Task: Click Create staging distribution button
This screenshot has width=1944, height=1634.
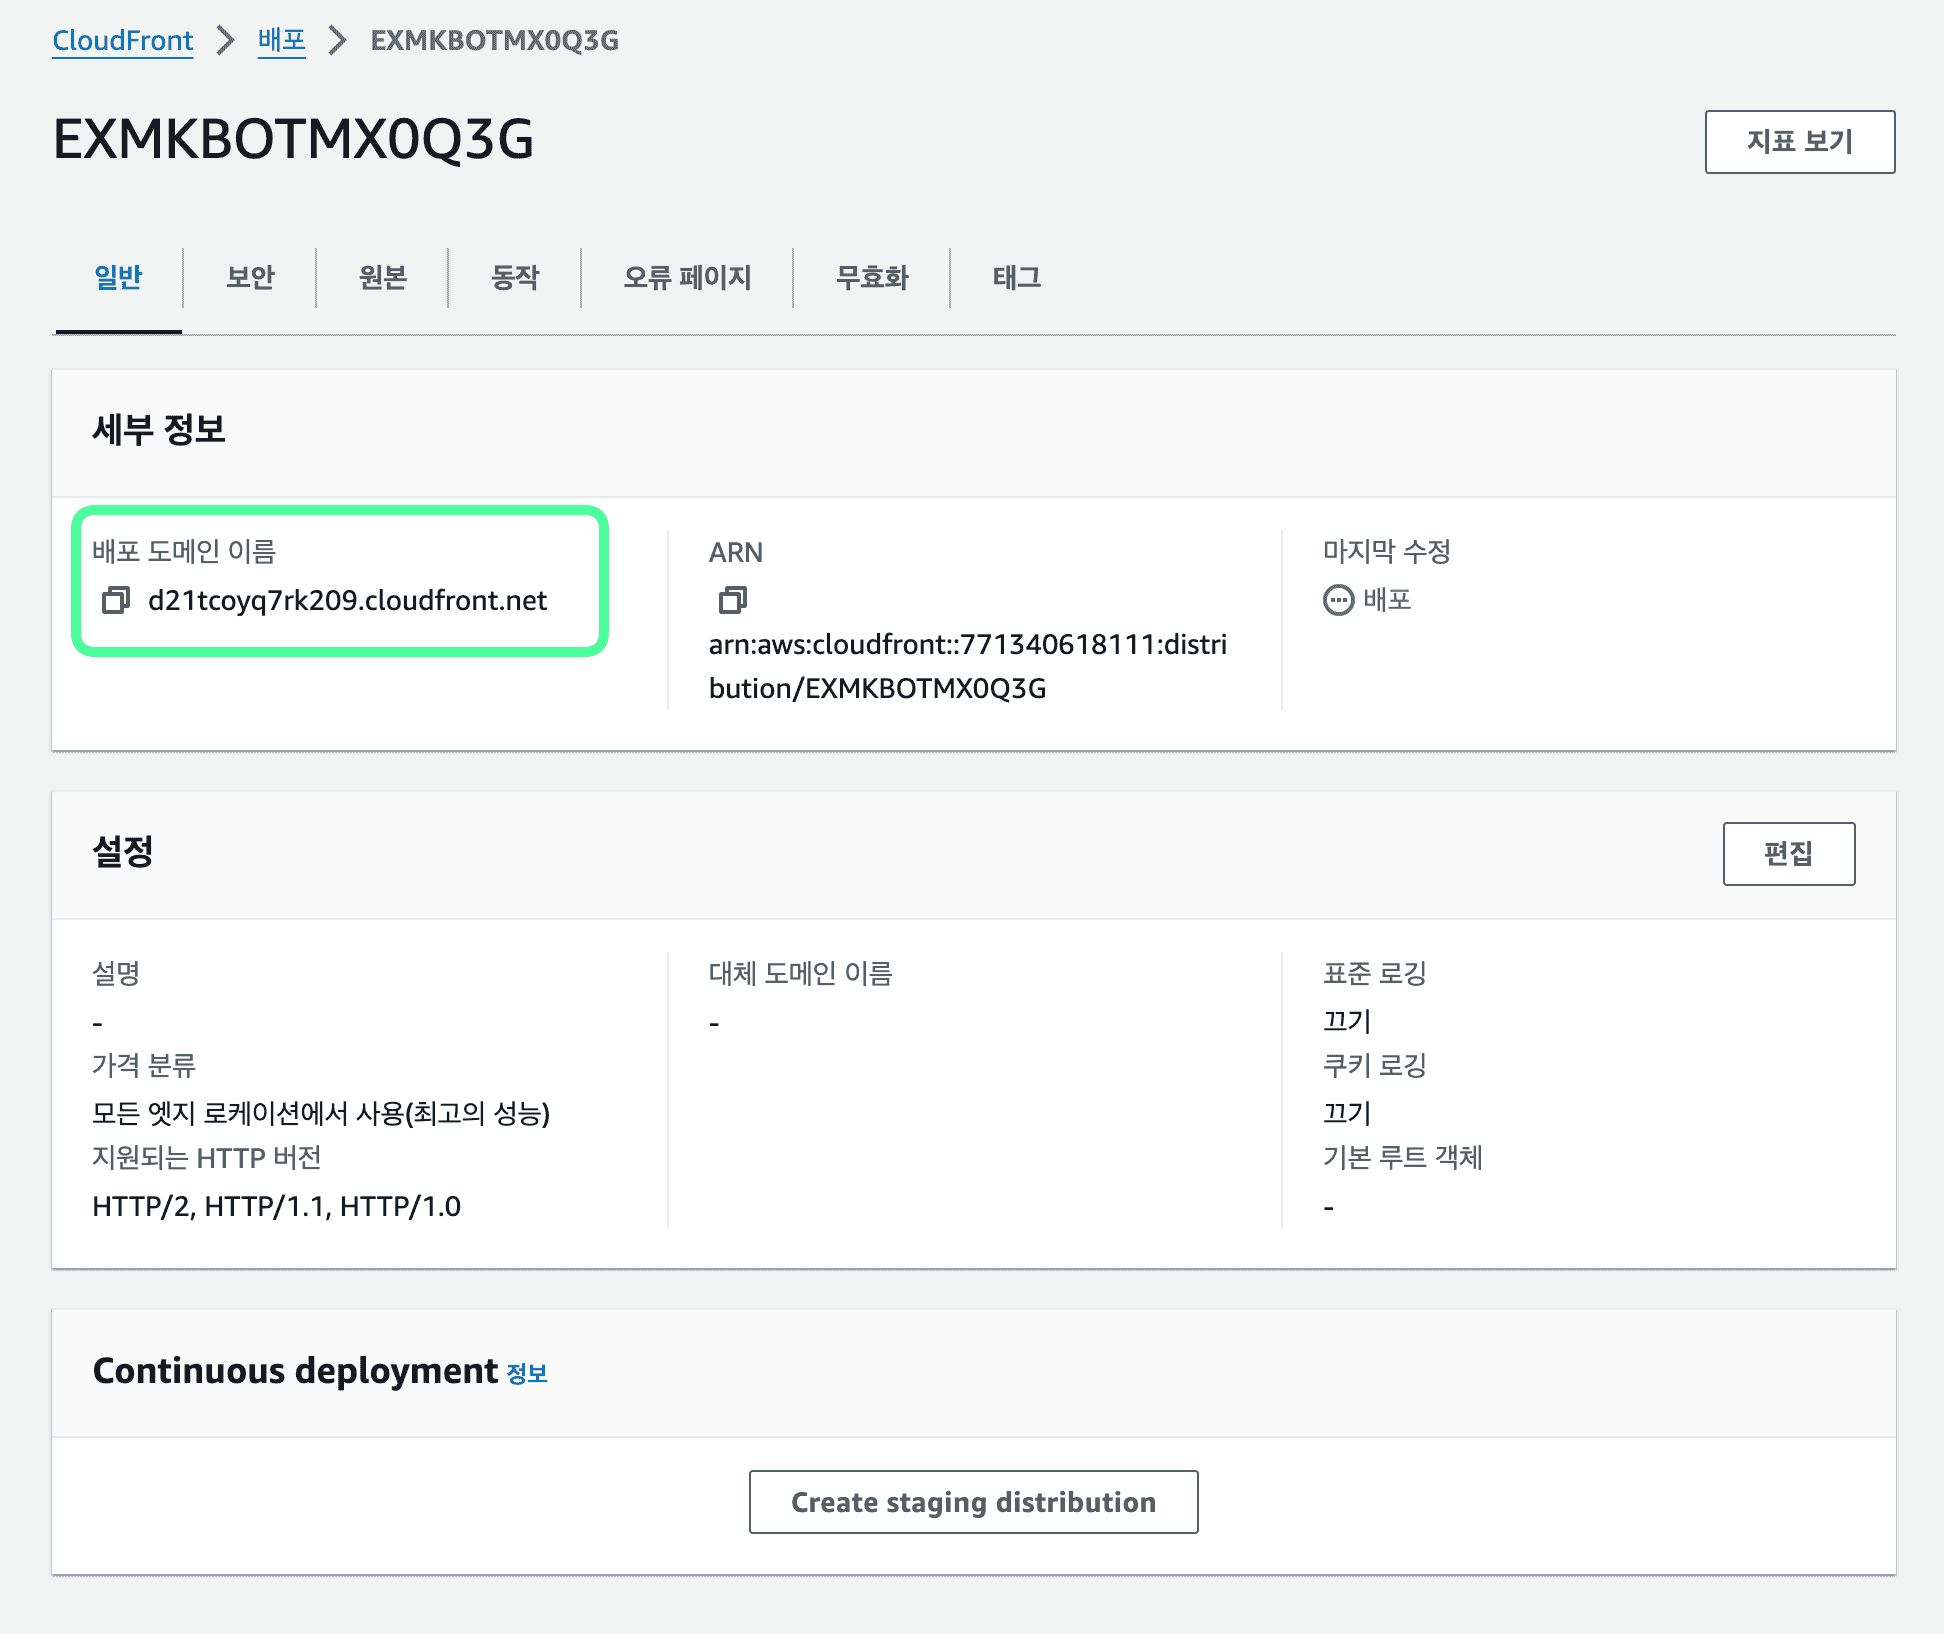Action: (x=973, y=1502)
